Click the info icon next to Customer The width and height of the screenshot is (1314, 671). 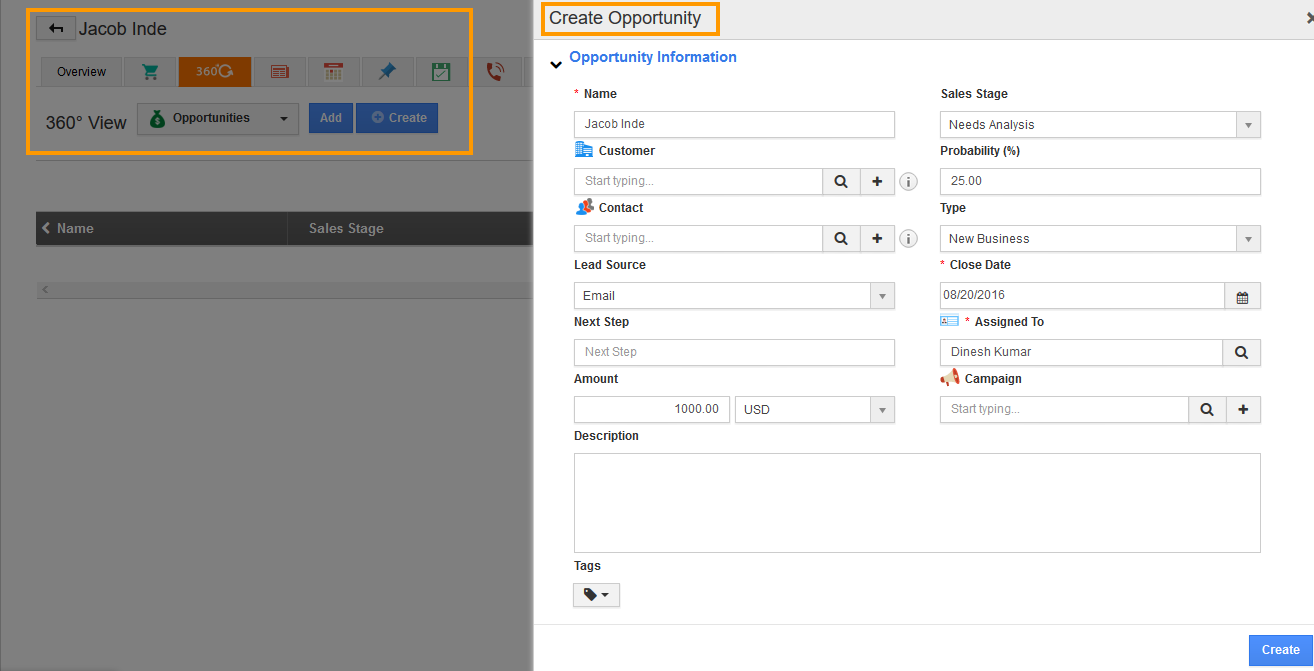908,182
